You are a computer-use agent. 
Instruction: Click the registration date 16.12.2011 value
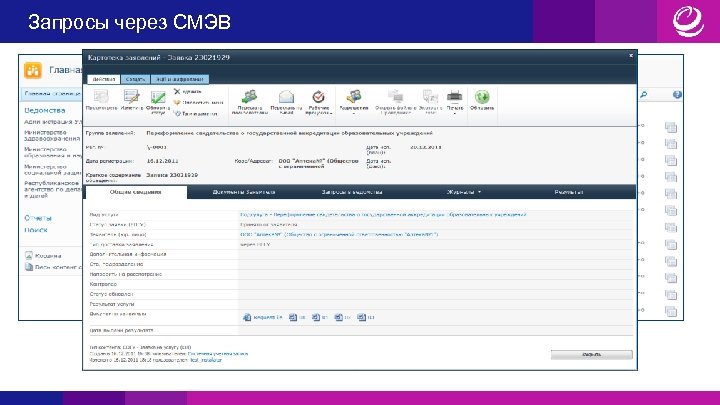click(x=163, y=161)
